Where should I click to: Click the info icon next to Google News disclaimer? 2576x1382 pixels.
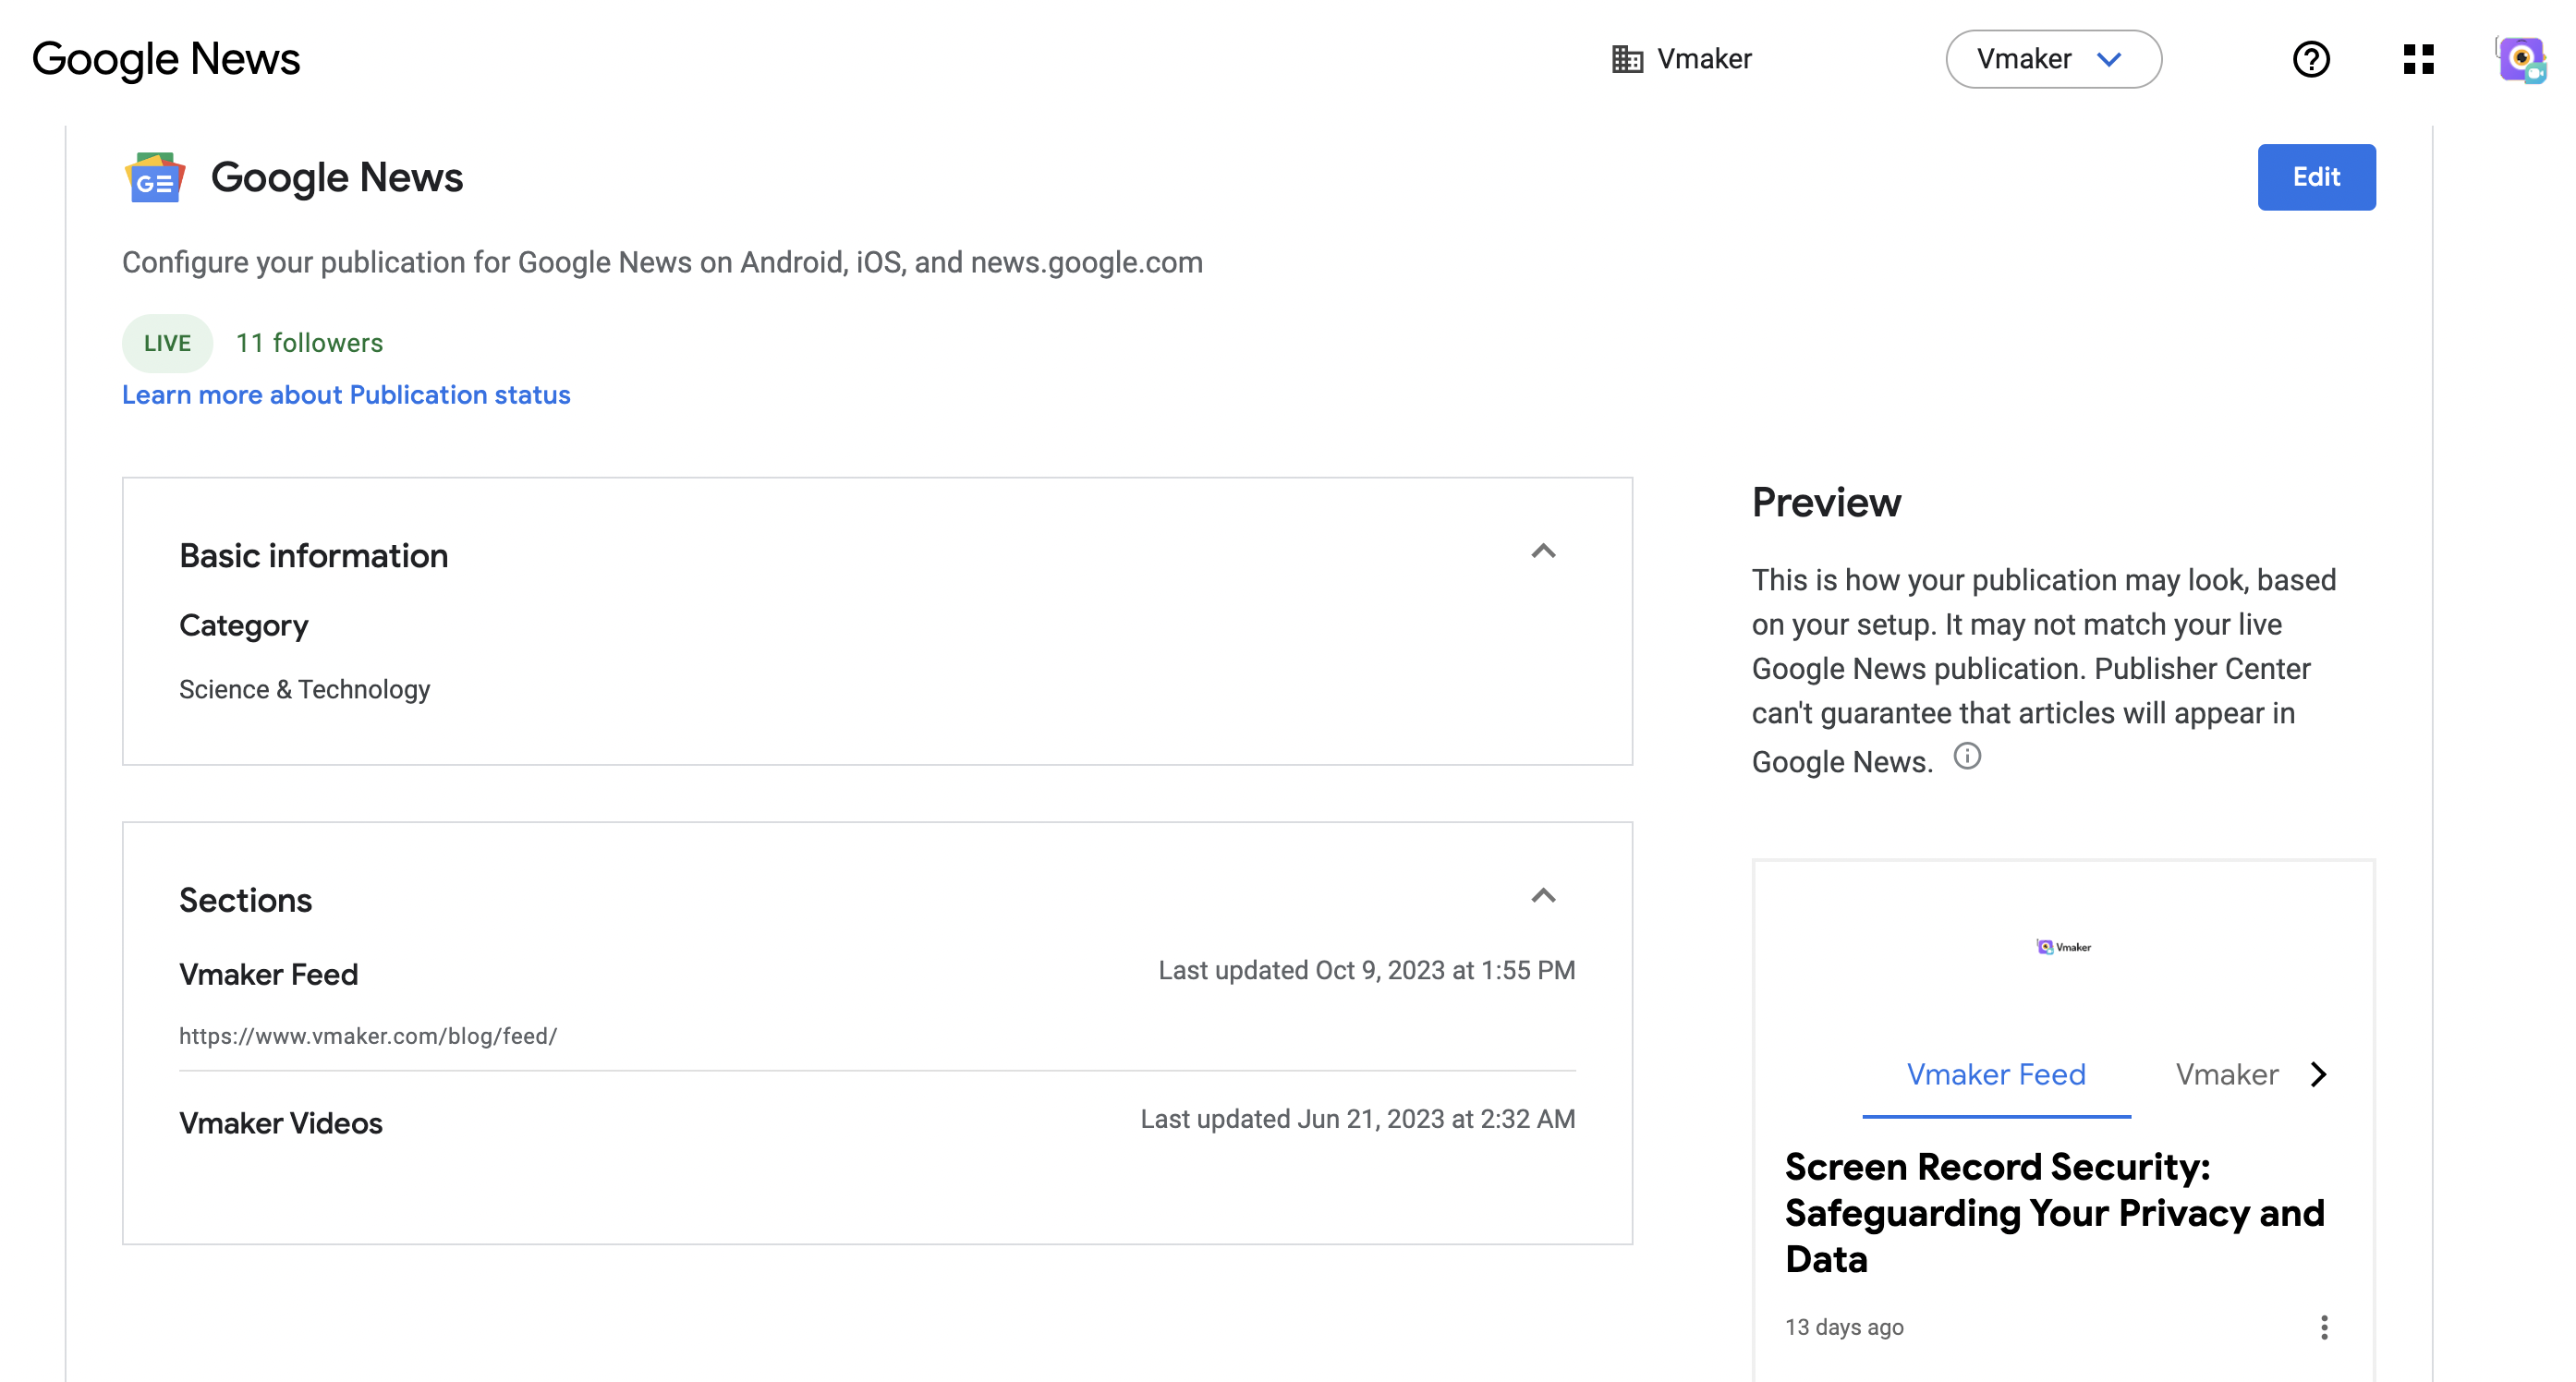(x=1968, y=757)
